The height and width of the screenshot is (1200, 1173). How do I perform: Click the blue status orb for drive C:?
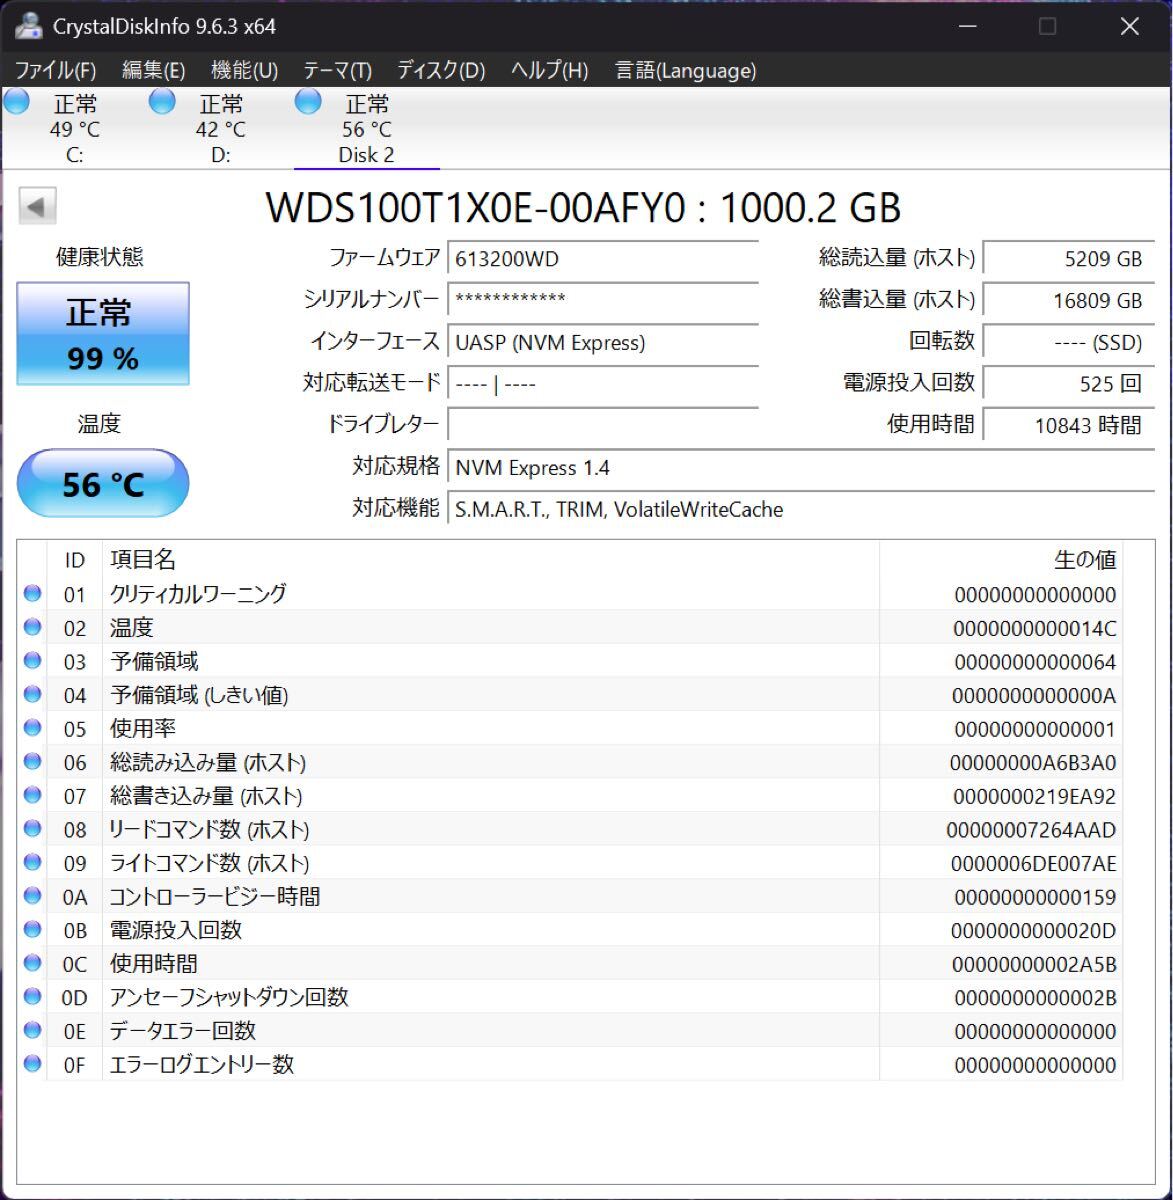tap(17, 102)
